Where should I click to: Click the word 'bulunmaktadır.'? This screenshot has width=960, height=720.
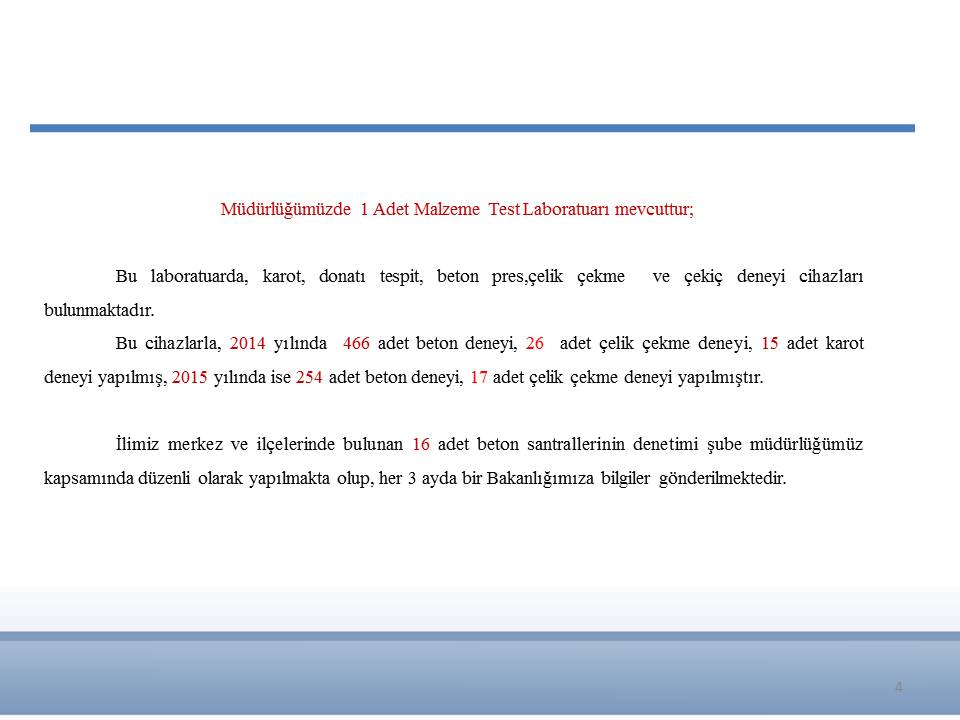[x=99, y=310]
